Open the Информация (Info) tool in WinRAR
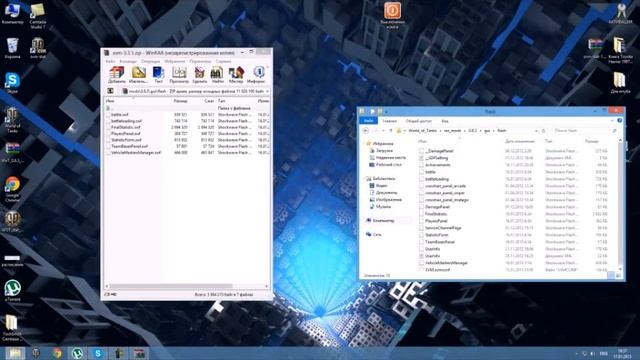The height and width of the screenshot is (360, 640). tap(257, 75)
